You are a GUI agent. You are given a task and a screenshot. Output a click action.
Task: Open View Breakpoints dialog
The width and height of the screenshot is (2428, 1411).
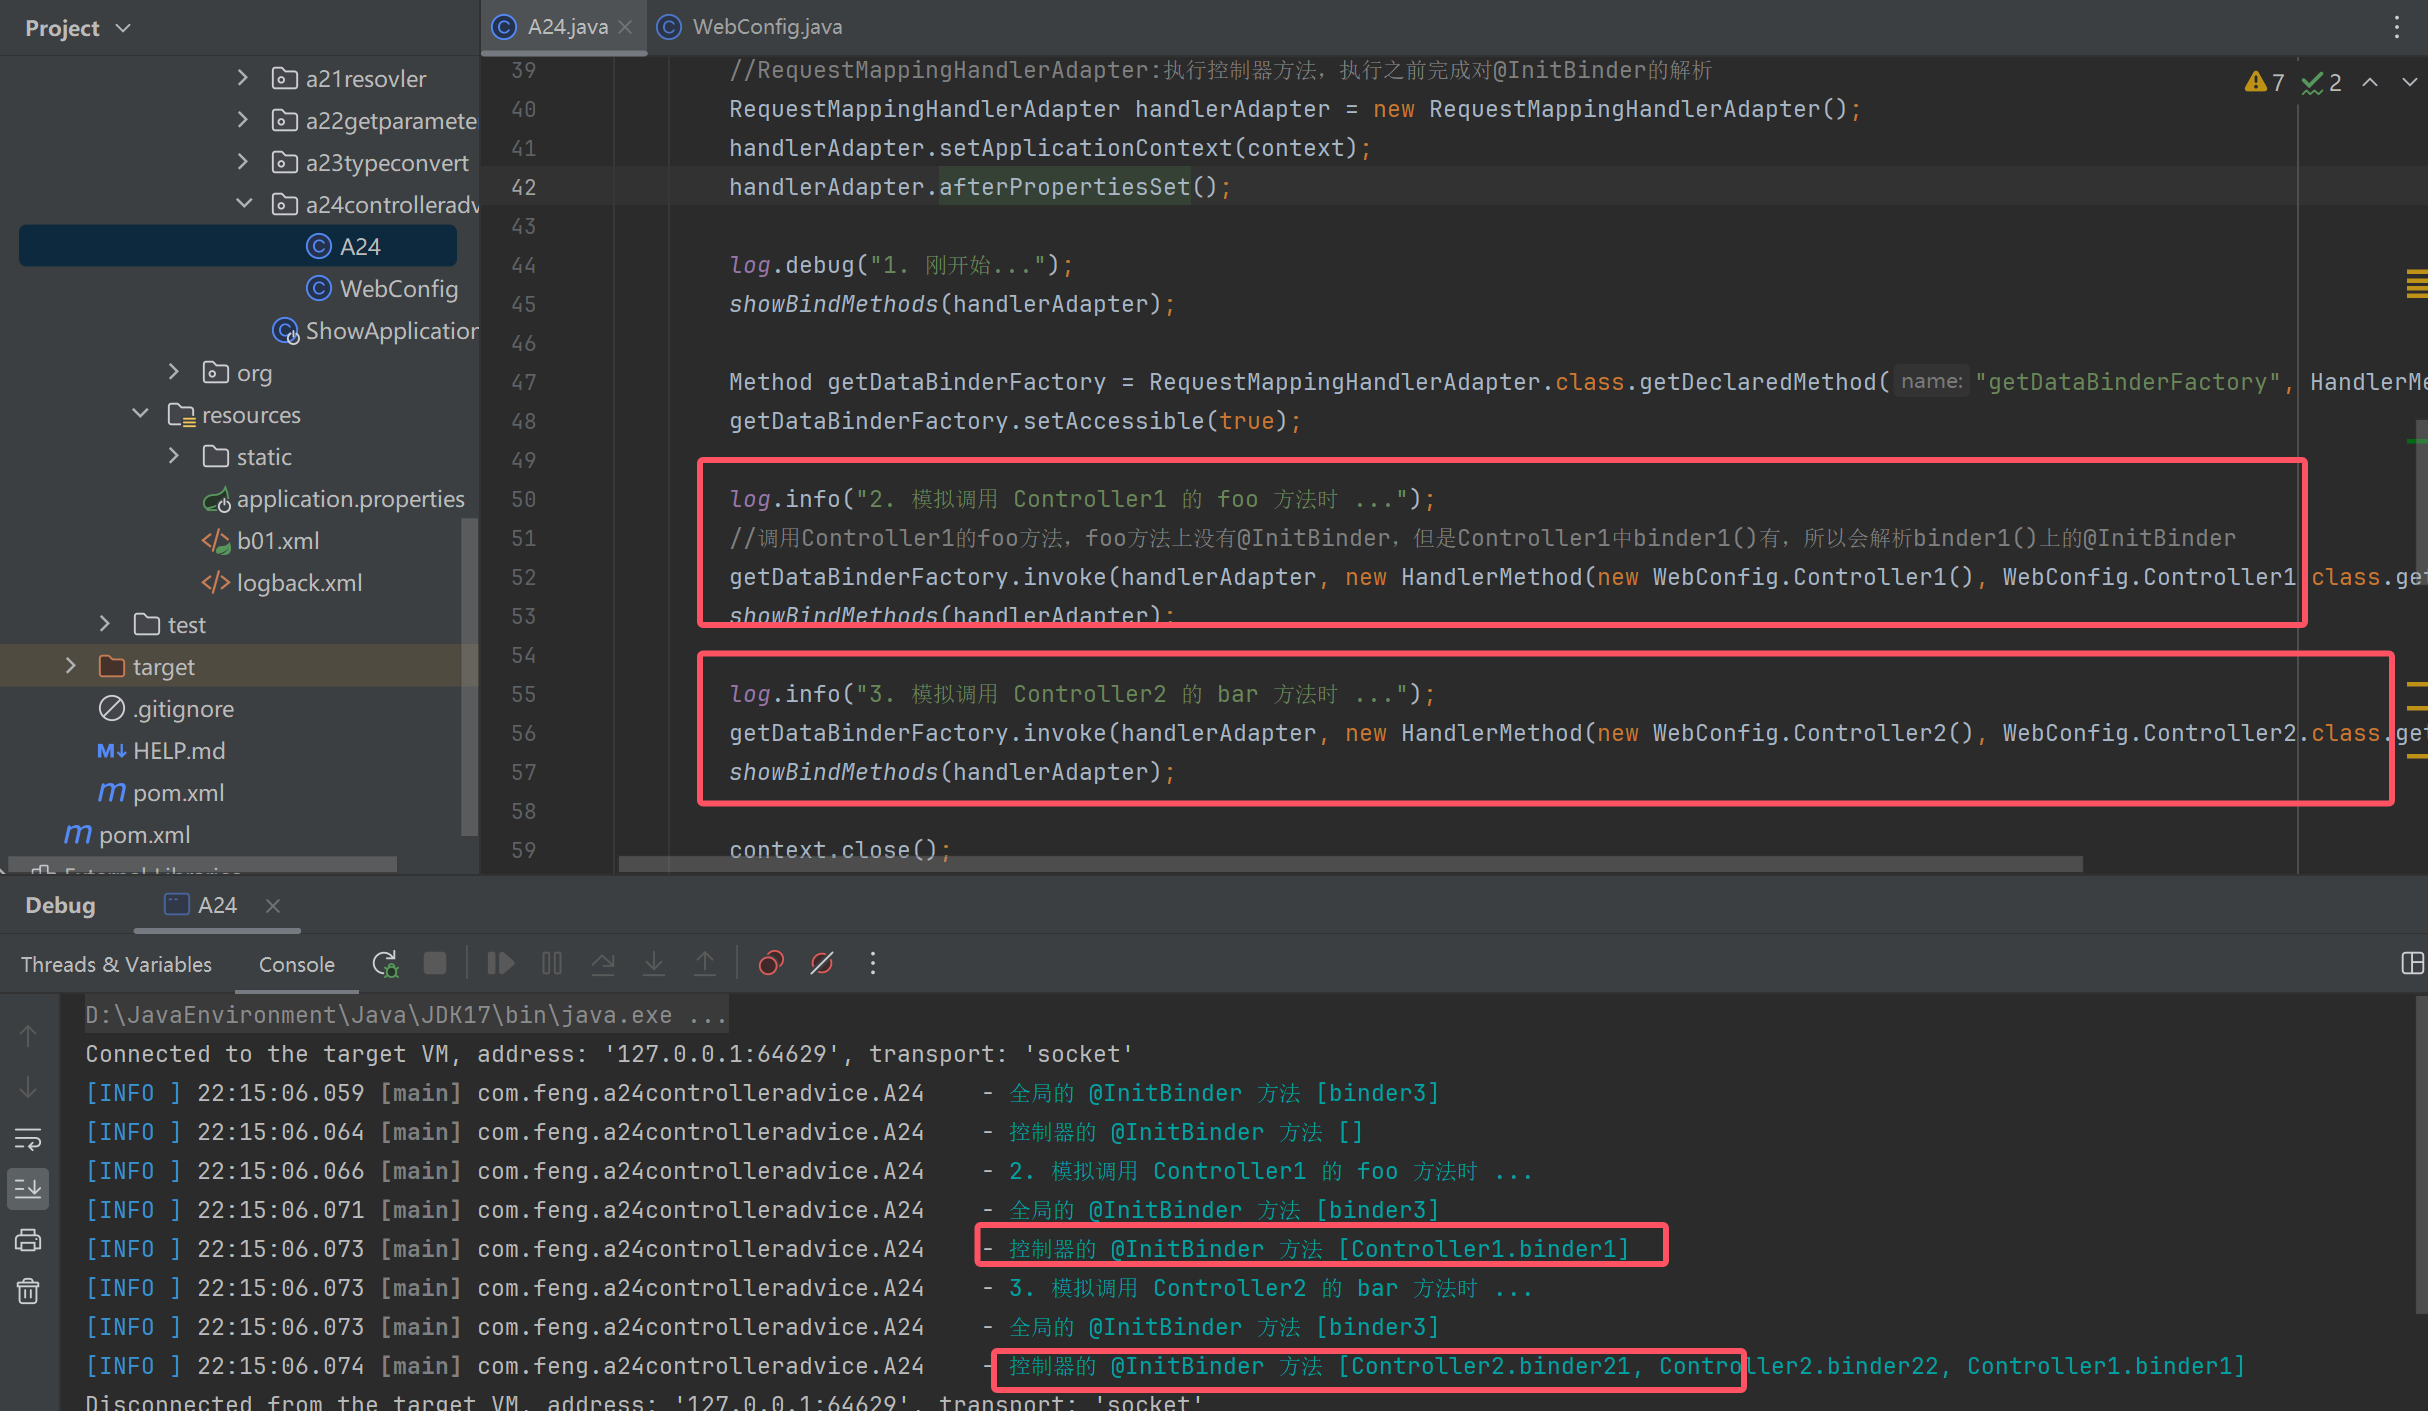(x=771, y=963)
